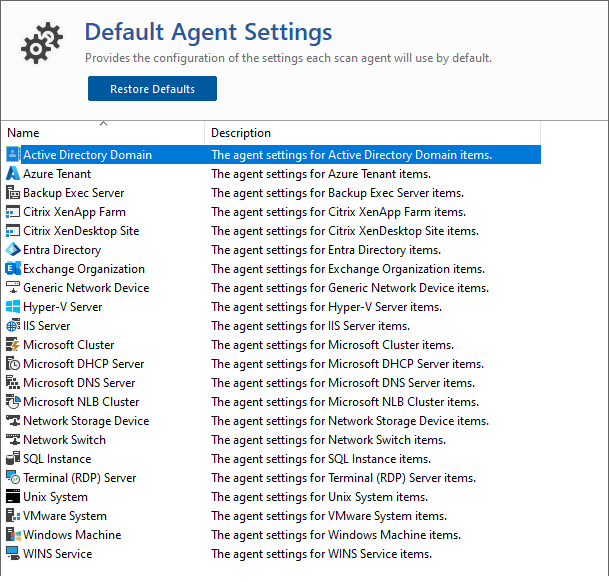The height and width of the screenshot is (582, 609).
Task: Select the Hyper-V Server Windows logo icon
Action: (13, 307)
